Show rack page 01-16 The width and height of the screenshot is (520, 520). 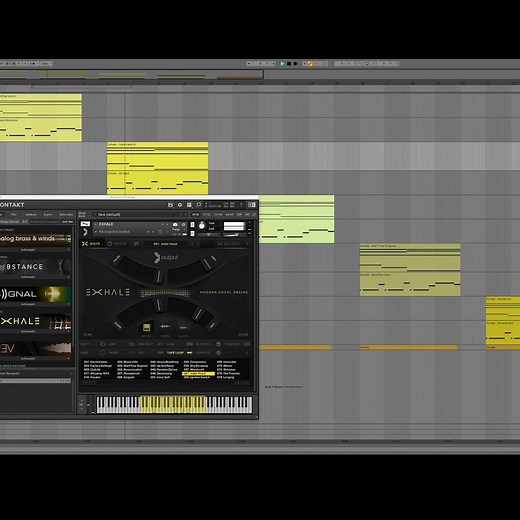pos(196,215)
